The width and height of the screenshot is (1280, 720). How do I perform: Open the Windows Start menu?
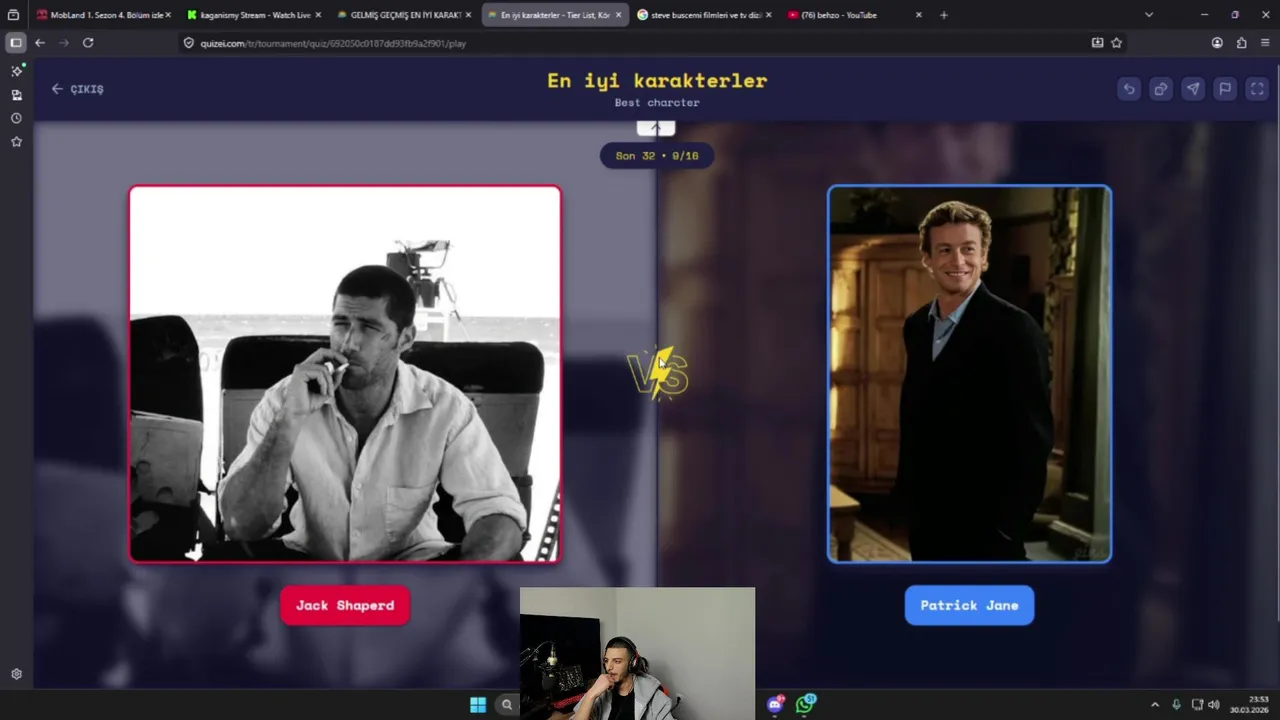pyautogui.click(x=478, y=705)
